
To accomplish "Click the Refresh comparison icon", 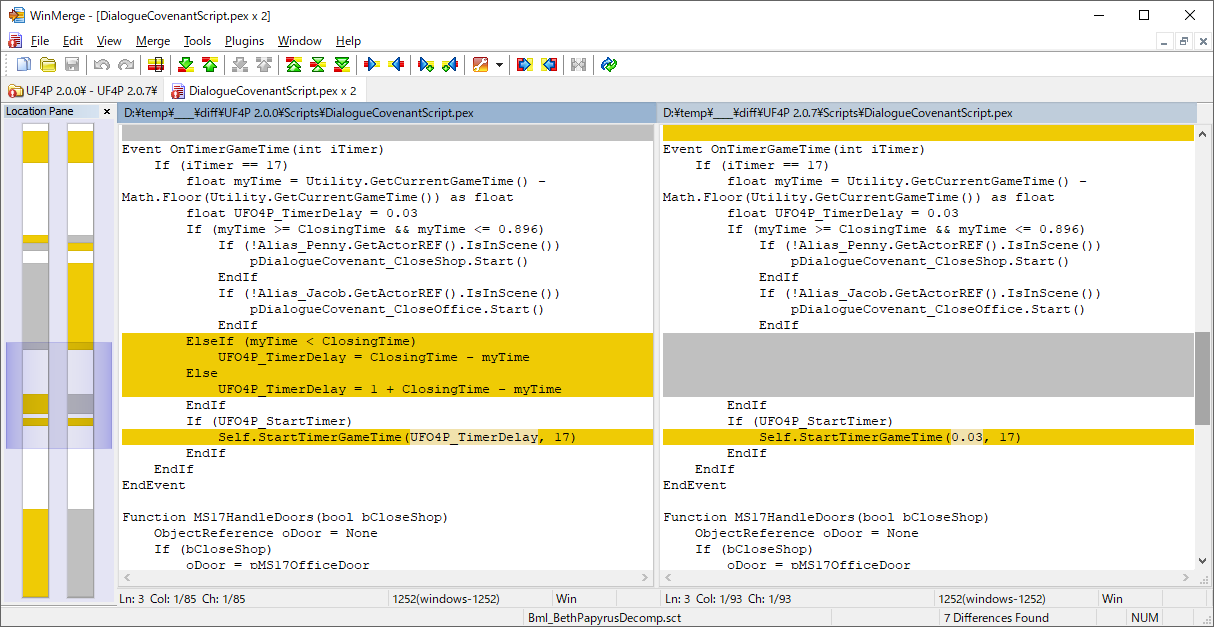I will click(609, 65).
